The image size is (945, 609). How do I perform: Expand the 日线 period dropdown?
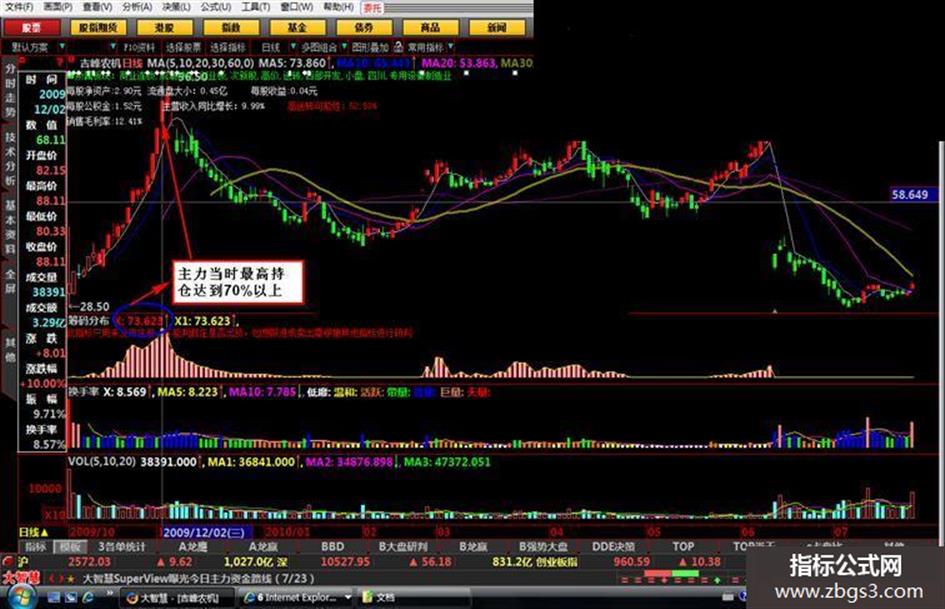[x=294, y=46]
